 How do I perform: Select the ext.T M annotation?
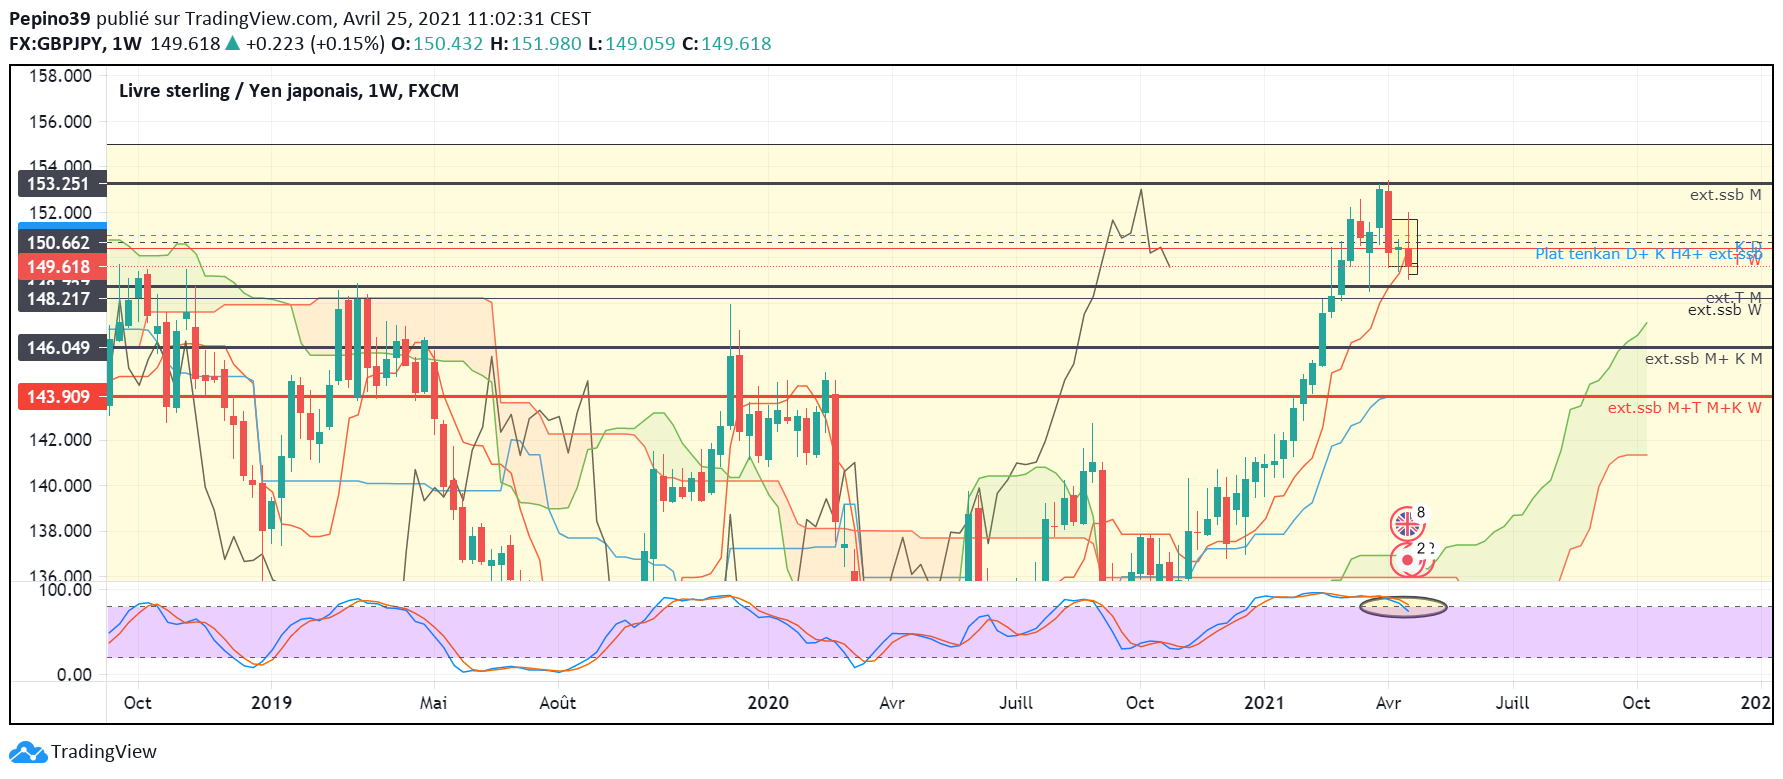click(x=1734, y=297)
